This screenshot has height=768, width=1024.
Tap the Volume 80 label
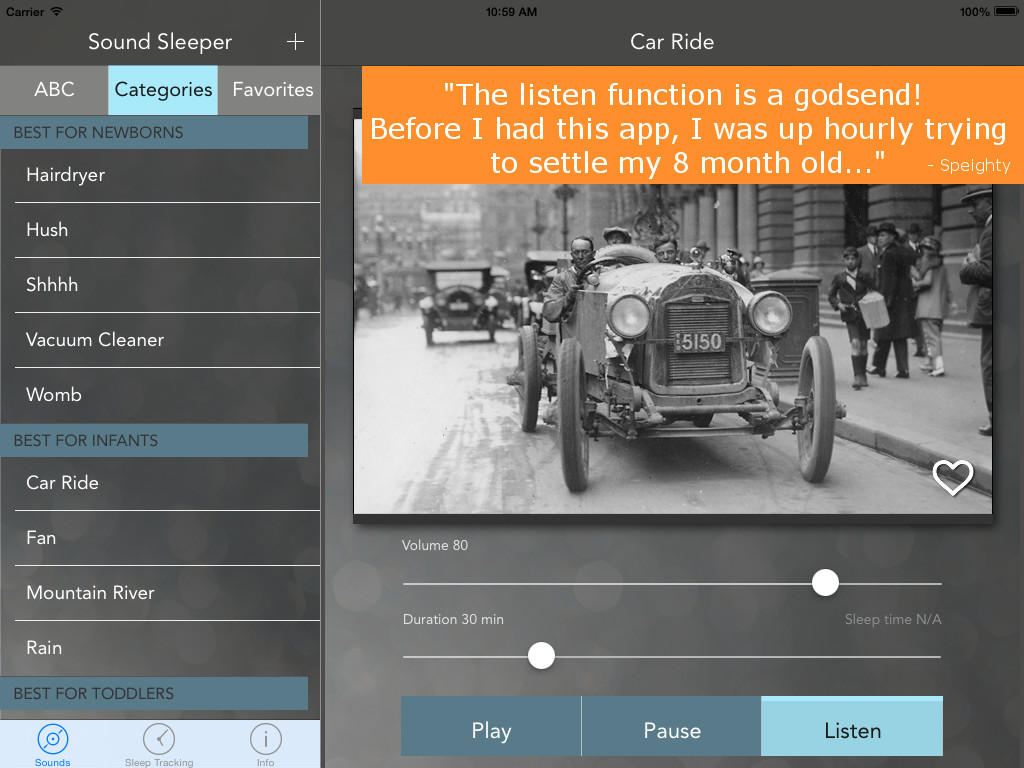click(x=435, y=545)
